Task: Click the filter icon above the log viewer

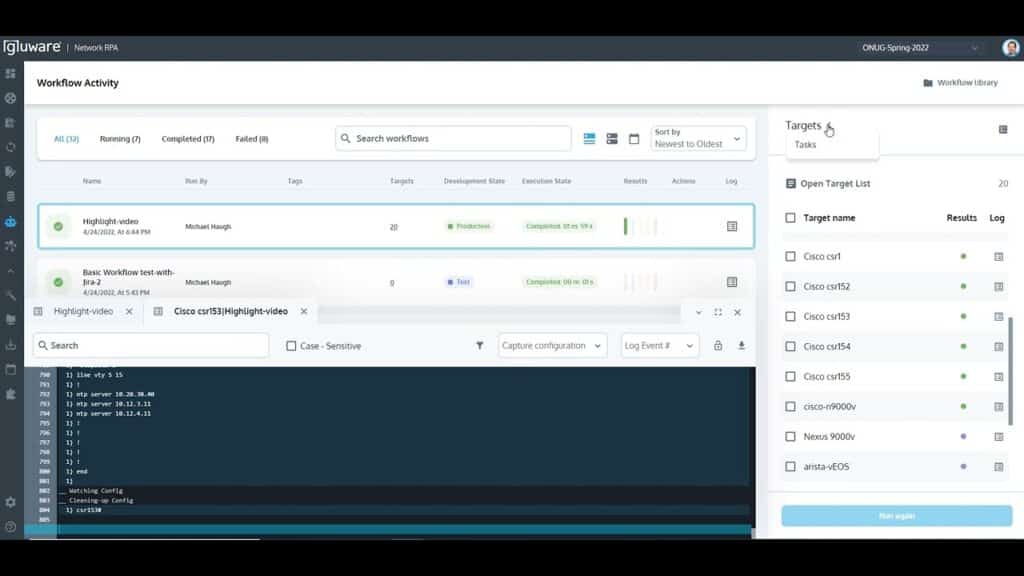Action: click(x=481, y=344)
